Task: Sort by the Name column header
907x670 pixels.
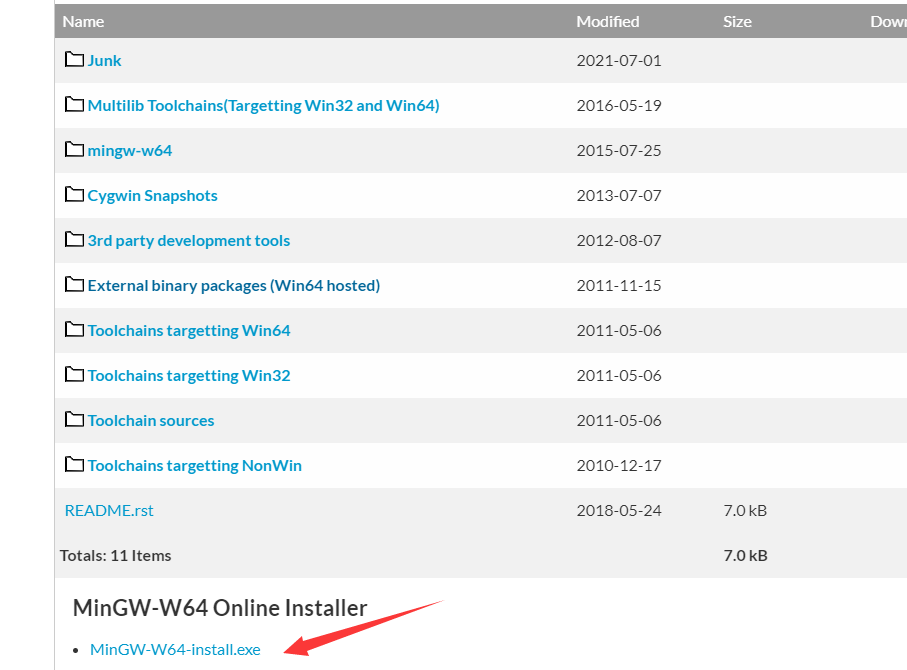Action: 83,21
